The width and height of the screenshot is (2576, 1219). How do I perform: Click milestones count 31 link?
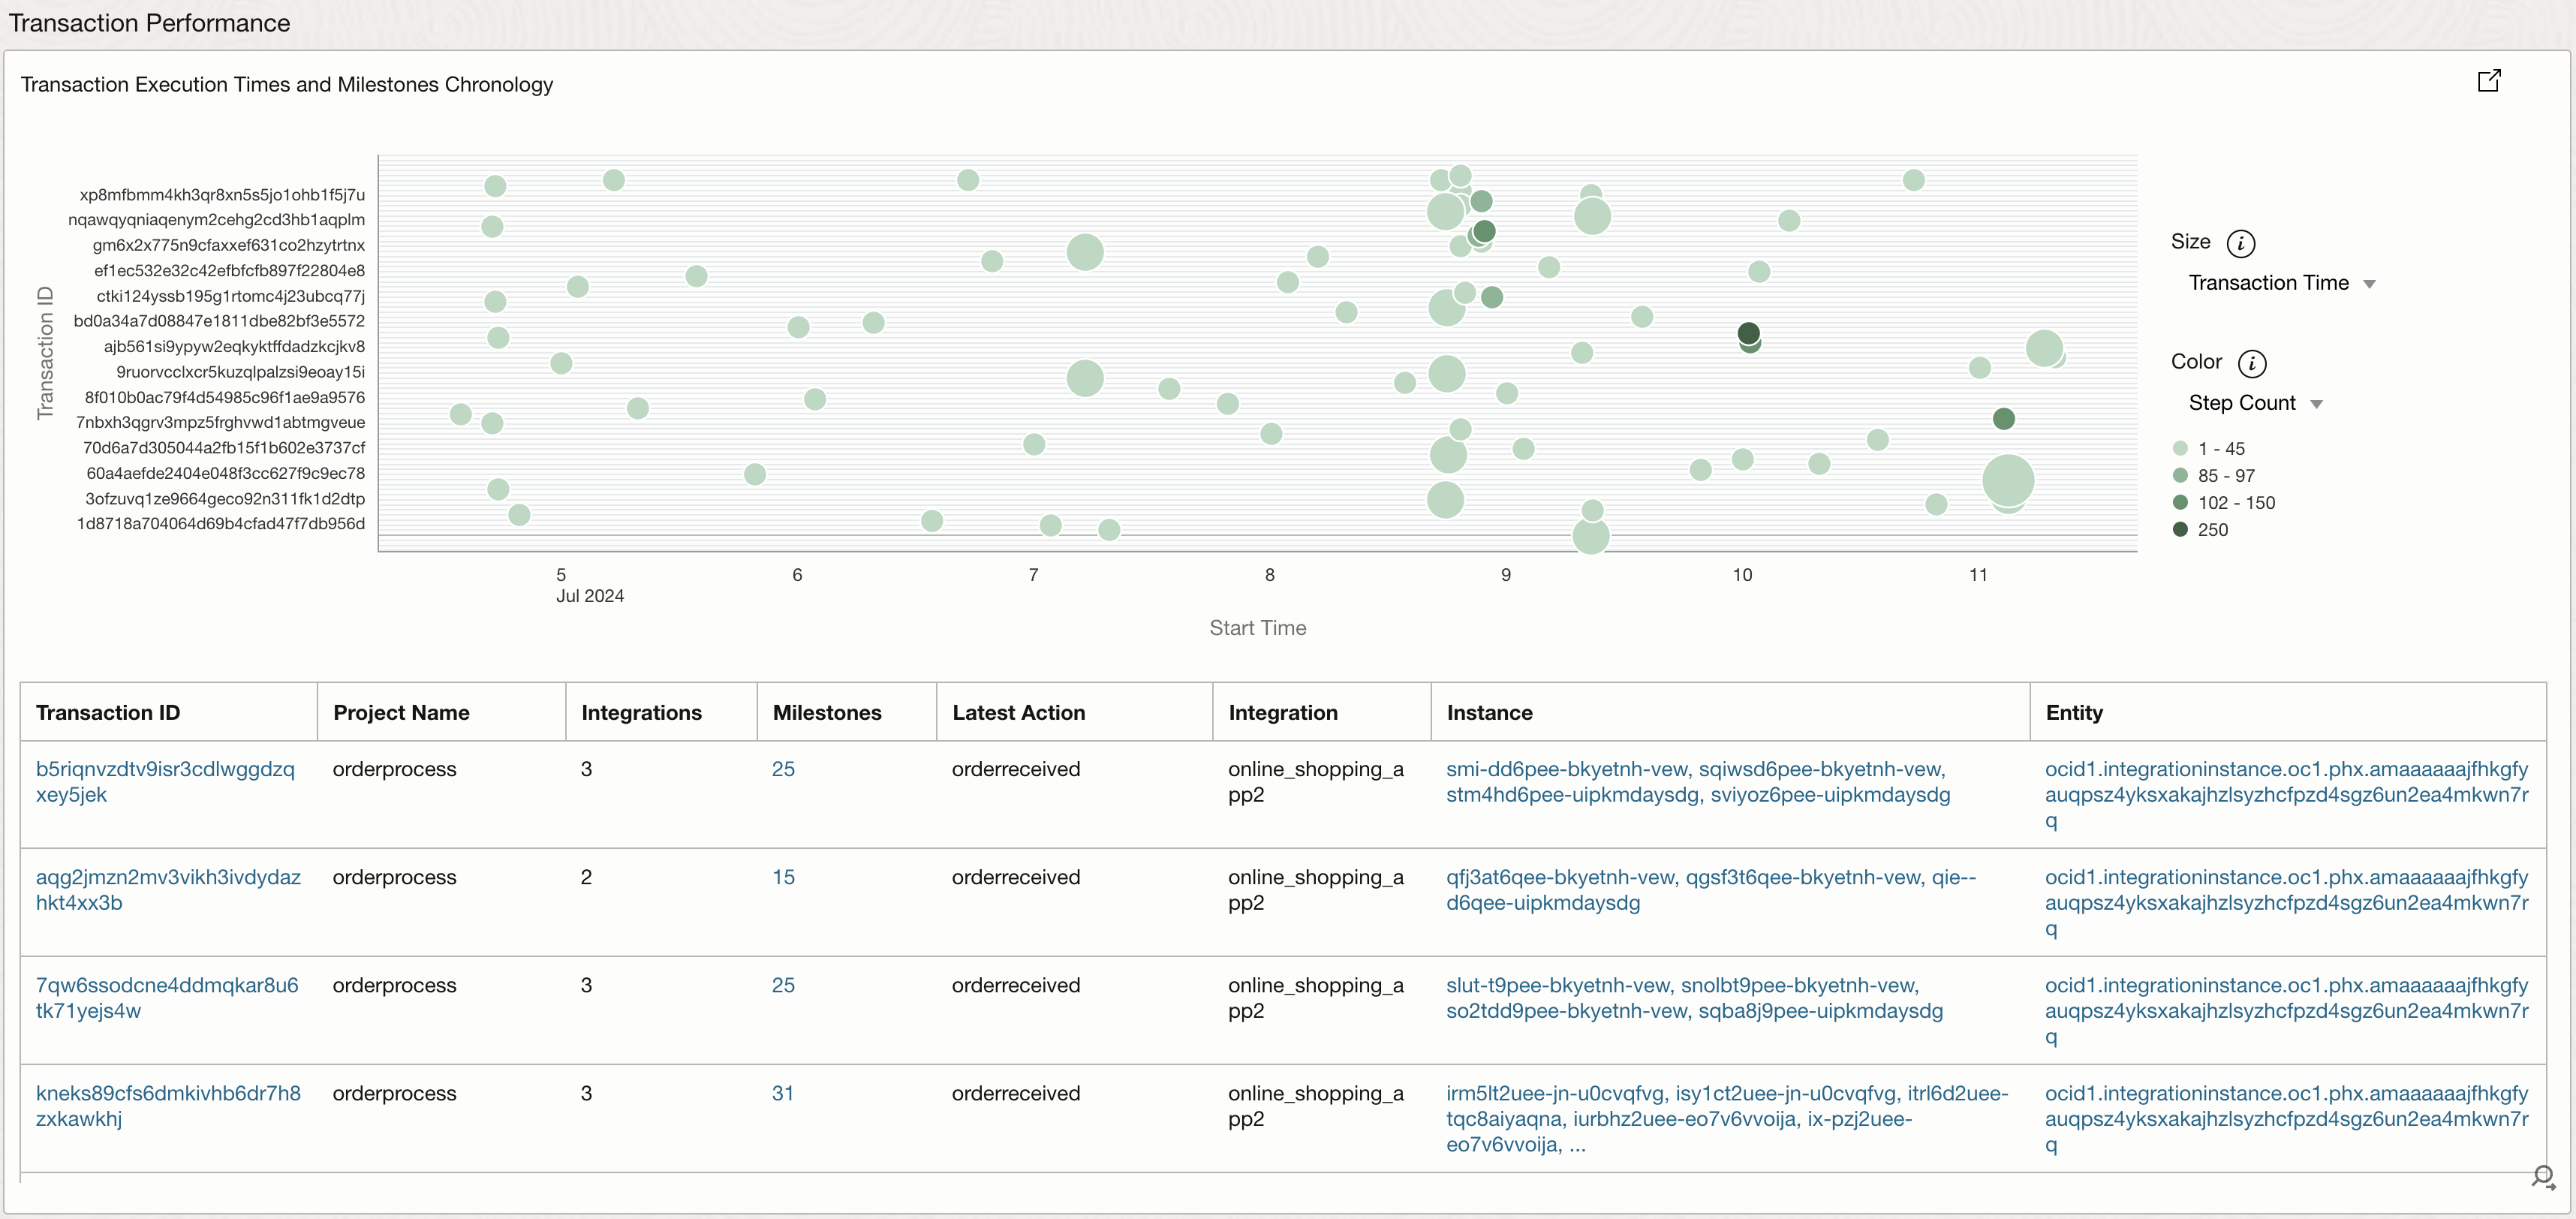click(782, 1093)
